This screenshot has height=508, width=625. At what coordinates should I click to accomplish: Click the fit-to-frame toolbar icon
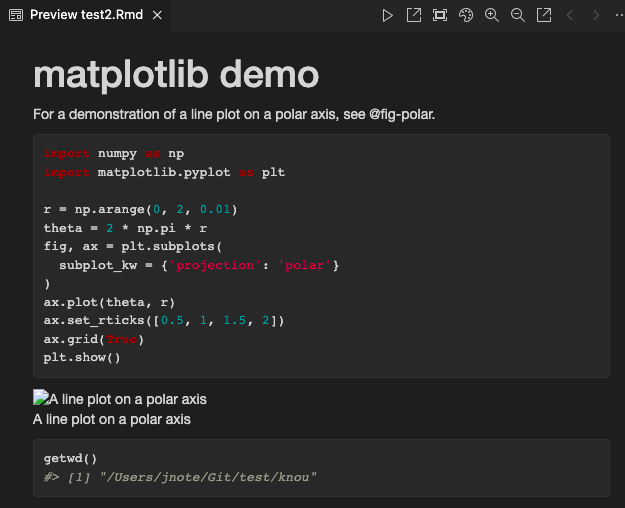pos(440,15)
